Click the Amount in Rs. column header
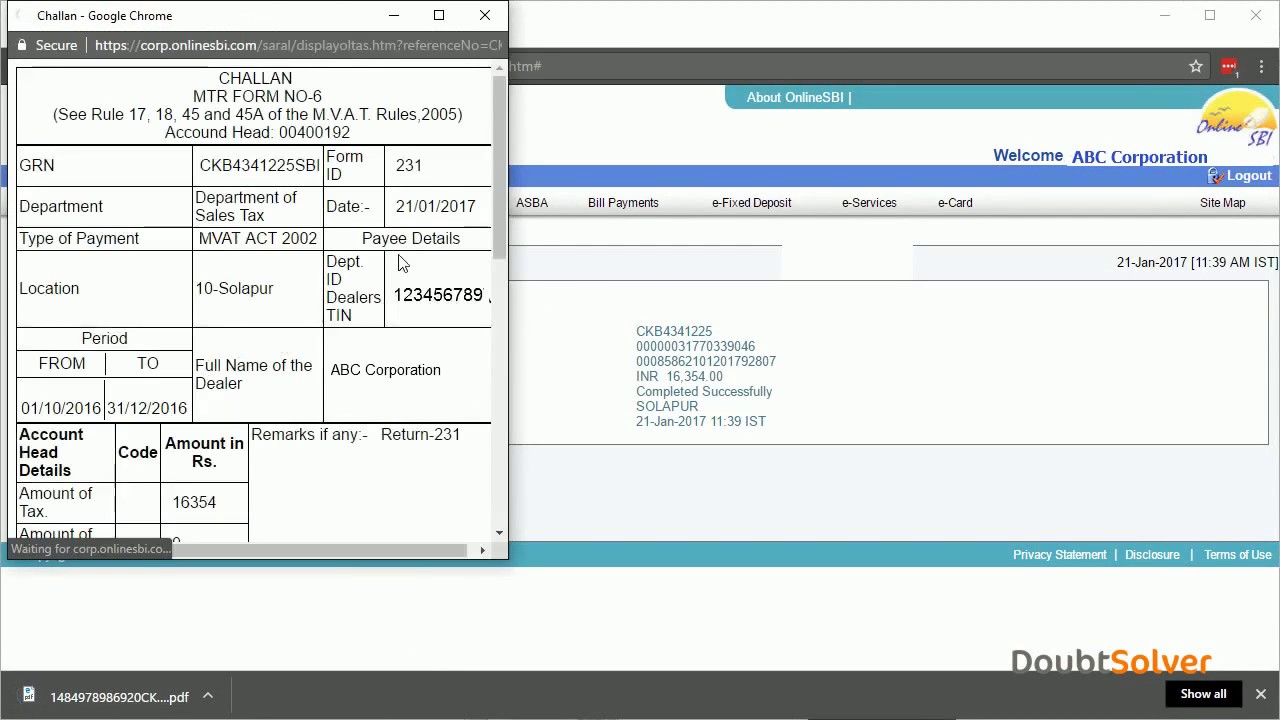The width and height of the screenshot is (1280, 720). (204, 453)
